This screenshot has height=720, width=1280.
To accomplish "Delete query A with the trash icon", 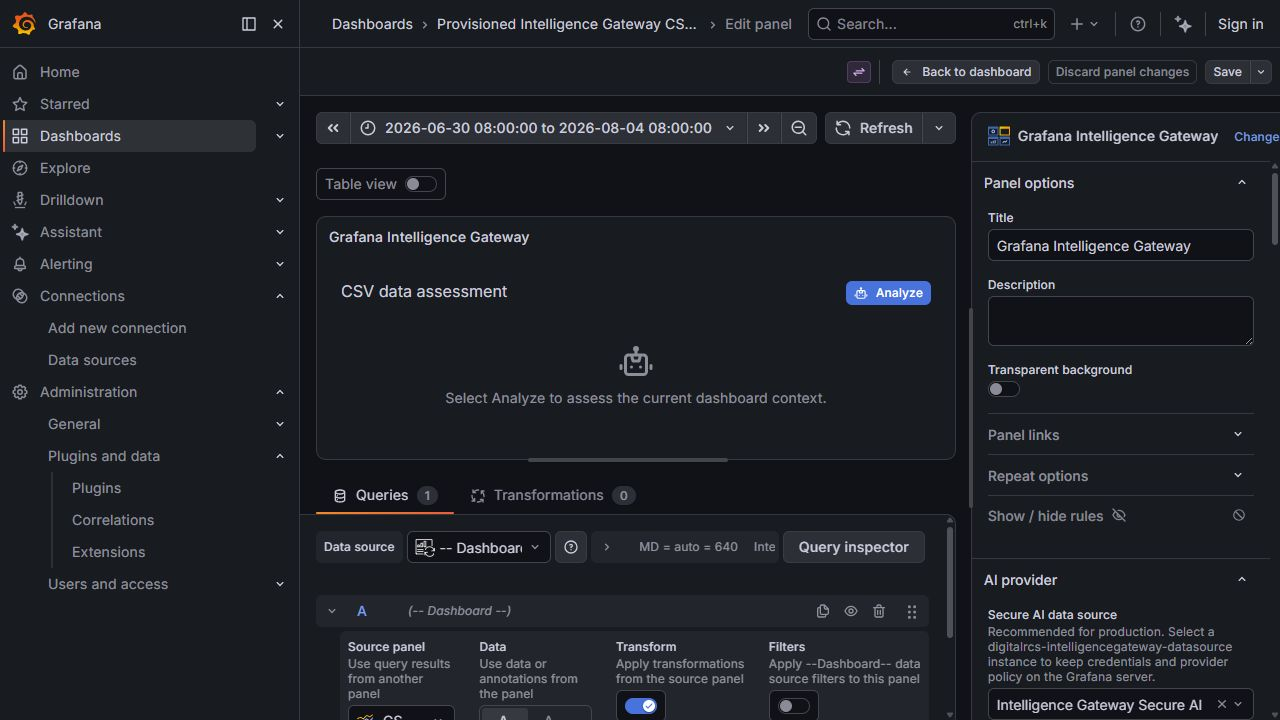I will (879, 611).
